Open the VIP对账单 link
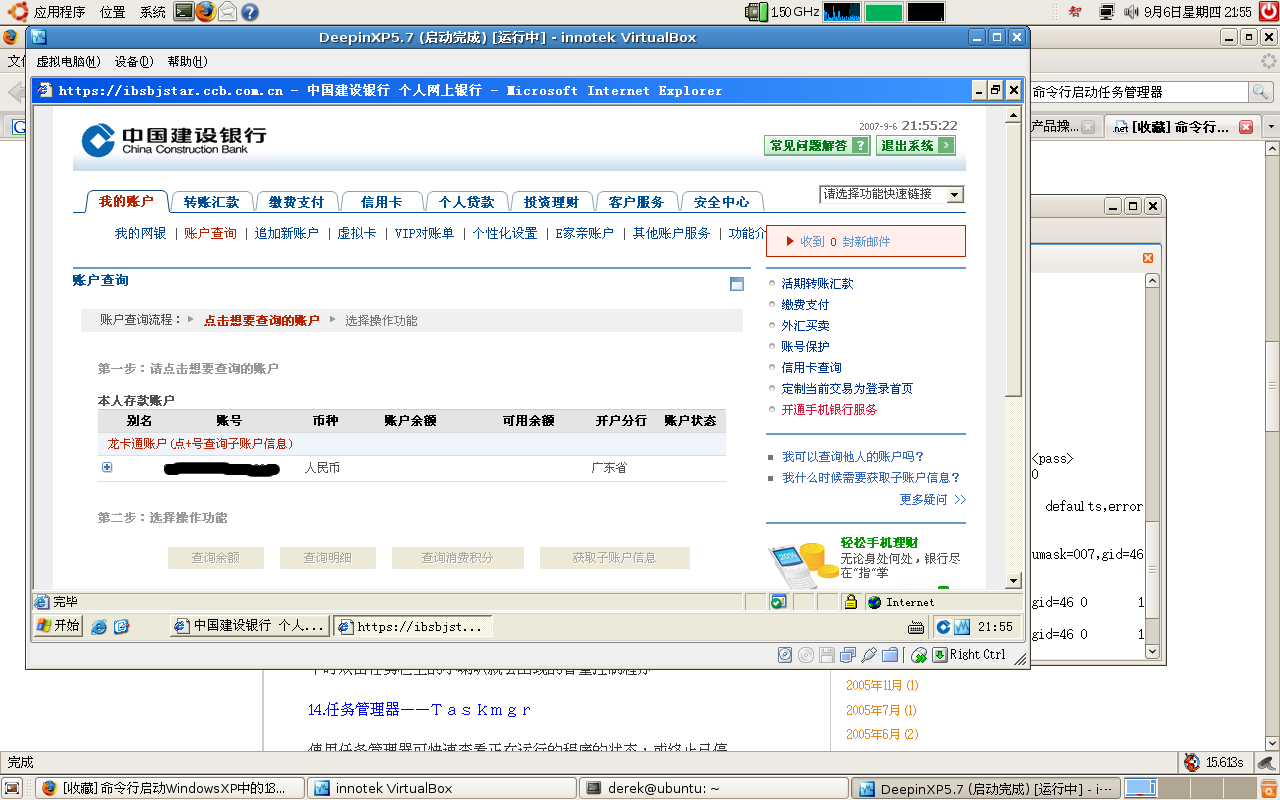Screen dimensions: 1280x800 424,233
